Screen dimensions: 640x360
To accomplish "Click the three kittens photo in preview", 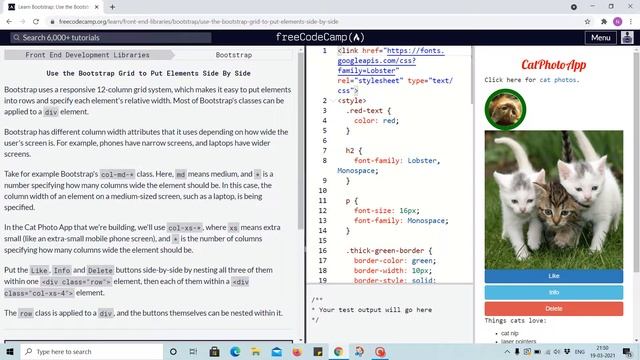I will point(554,200).
